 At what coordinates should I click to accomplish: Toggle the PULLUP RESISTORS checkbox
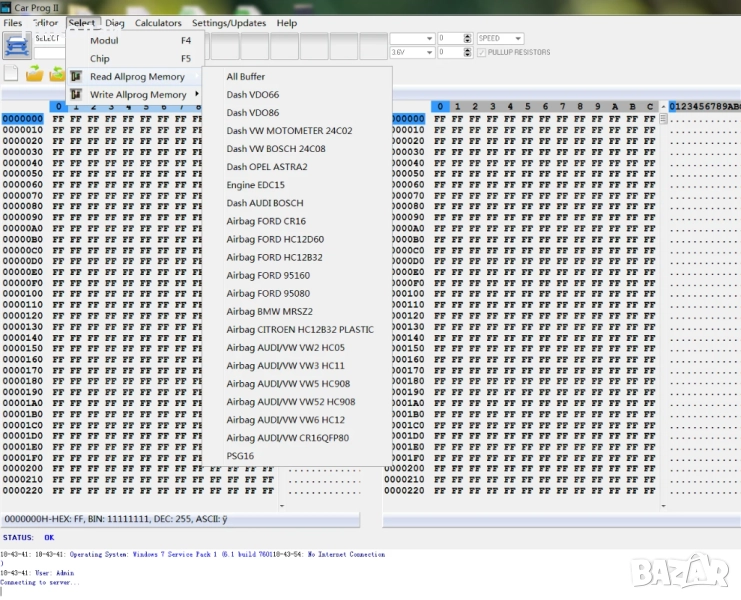coord(482,52)
